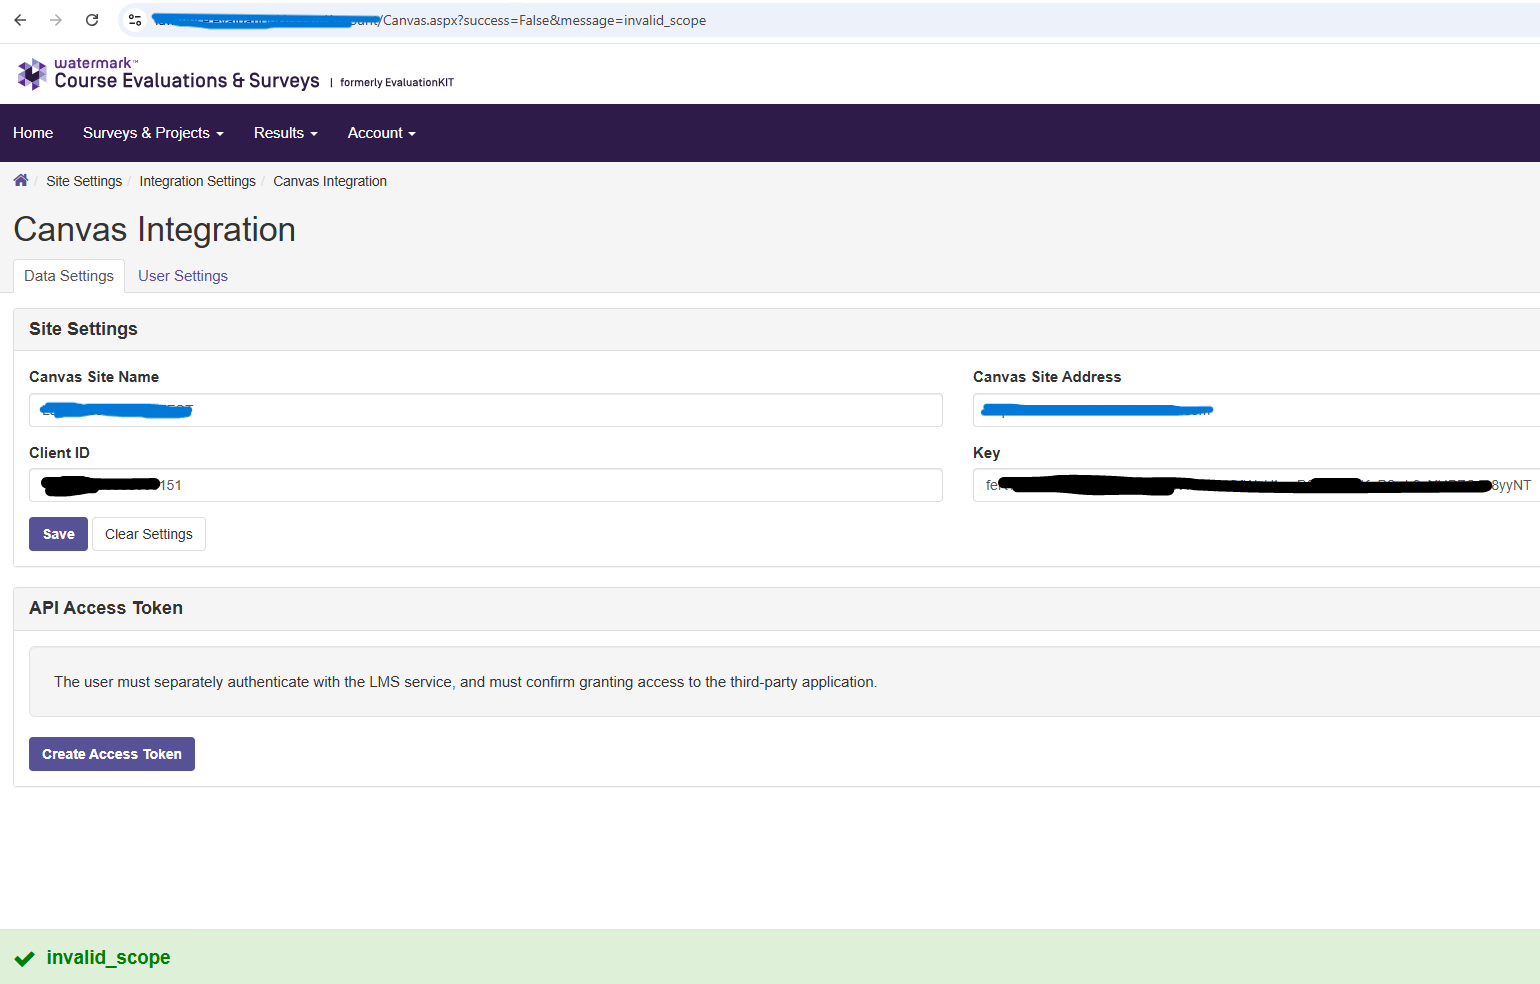Viewport: 1540px width, 984px height.
Task: Click the Clear Settings button
Action: pyautogui.click(x=149, y=534)
